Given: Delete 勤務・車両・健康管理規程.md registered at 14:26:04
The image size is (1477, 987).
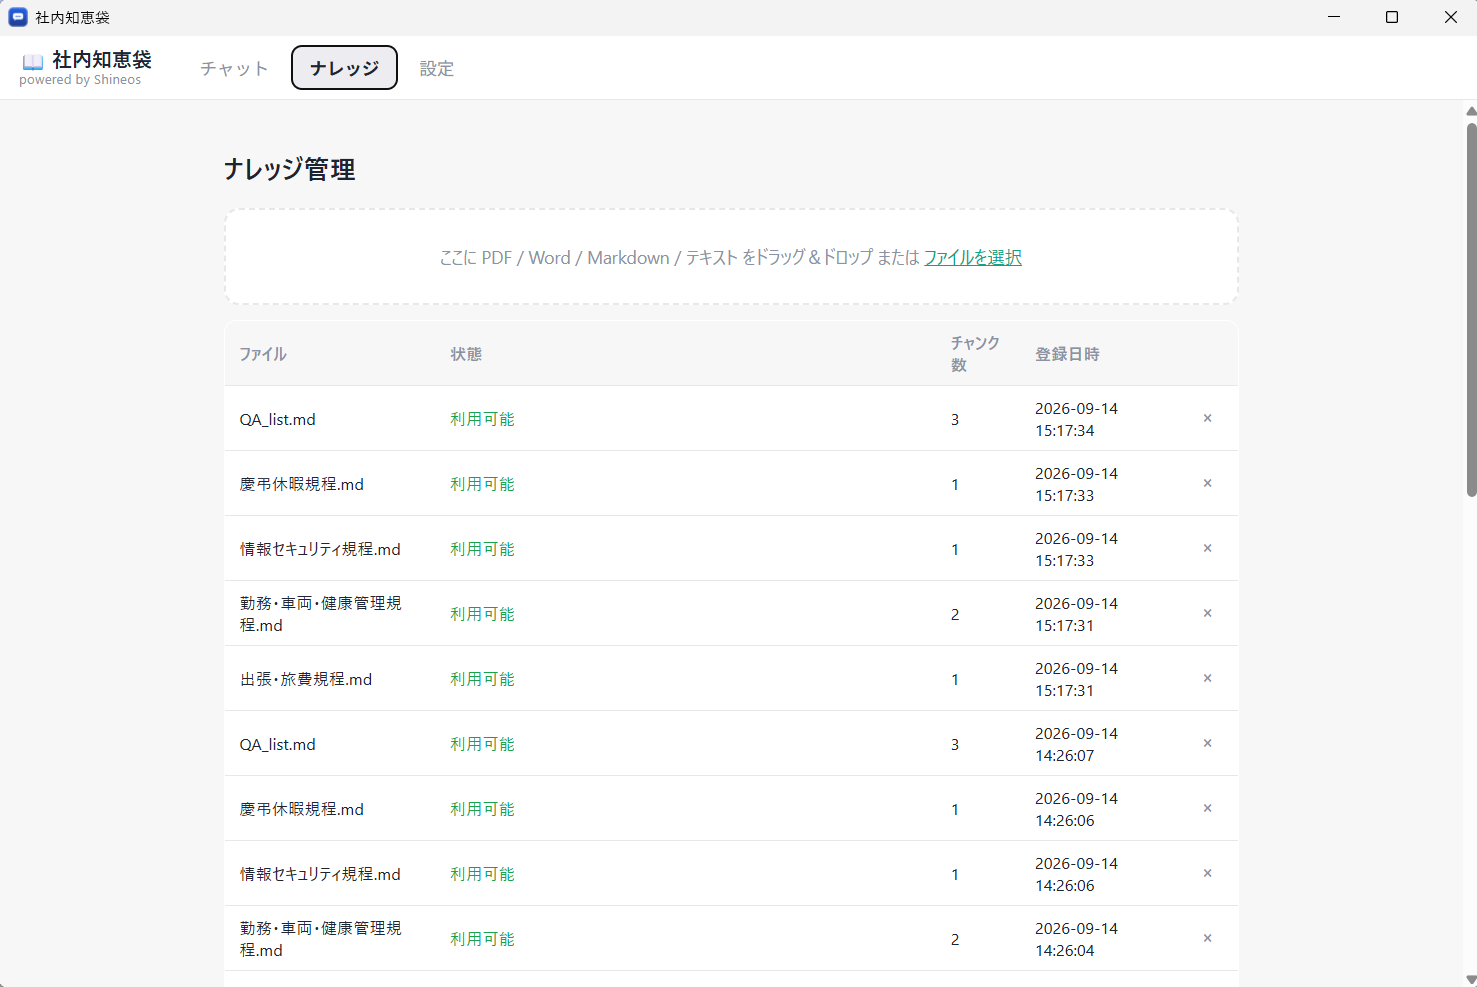Looking at the screenshot, I should coord(1207,938).
